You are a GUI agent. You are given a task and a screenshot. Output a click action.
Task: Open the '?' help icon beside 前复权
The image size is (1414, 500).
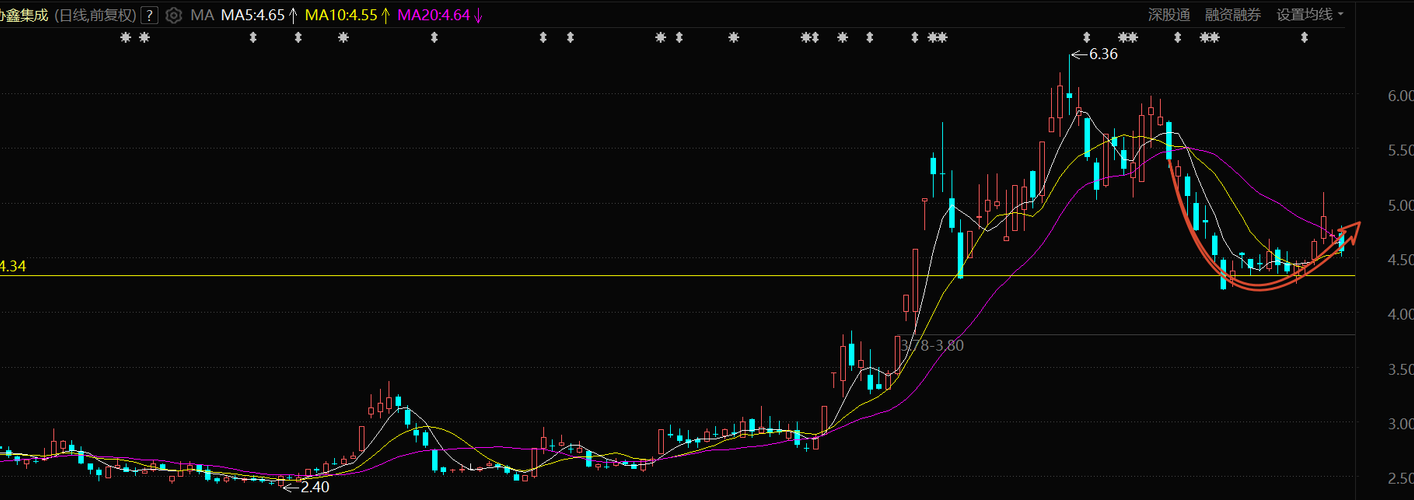coord(149,15)
